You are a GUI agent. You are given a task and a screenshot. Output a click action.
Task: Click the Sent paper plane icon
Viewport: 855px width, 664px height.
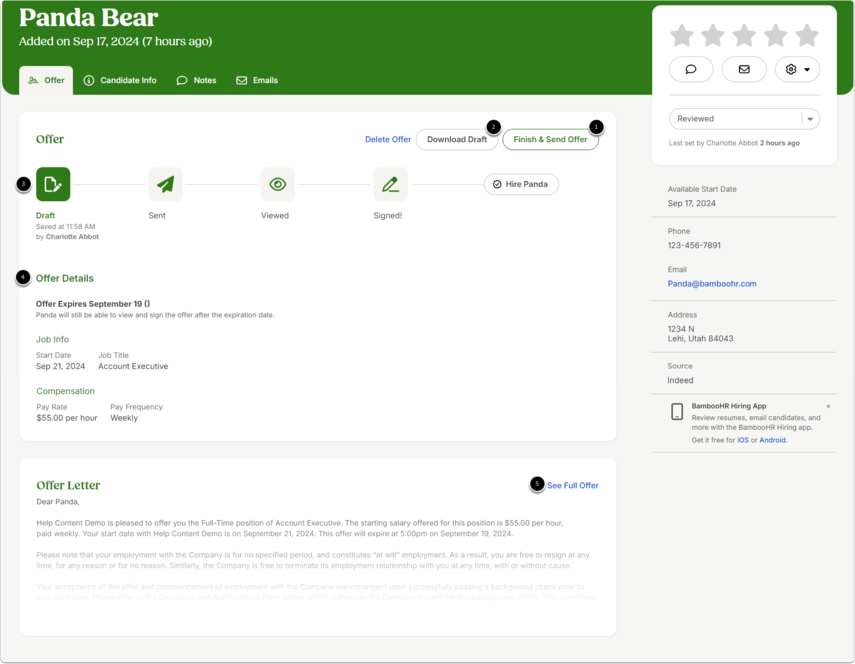[166, 184]
